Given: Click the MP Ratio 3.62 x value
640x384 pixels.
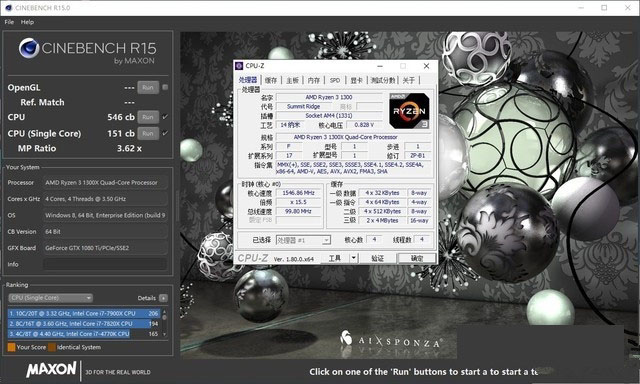Looking at the screenshot, I should pyautogui.click(x=129, y=149).
